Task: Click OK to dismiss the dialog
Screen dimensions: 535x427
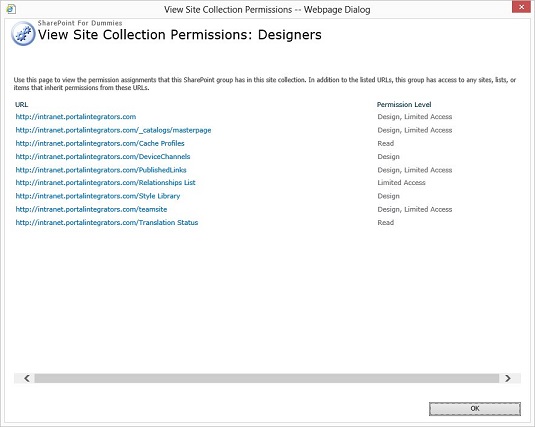Action: click(475, 409)
